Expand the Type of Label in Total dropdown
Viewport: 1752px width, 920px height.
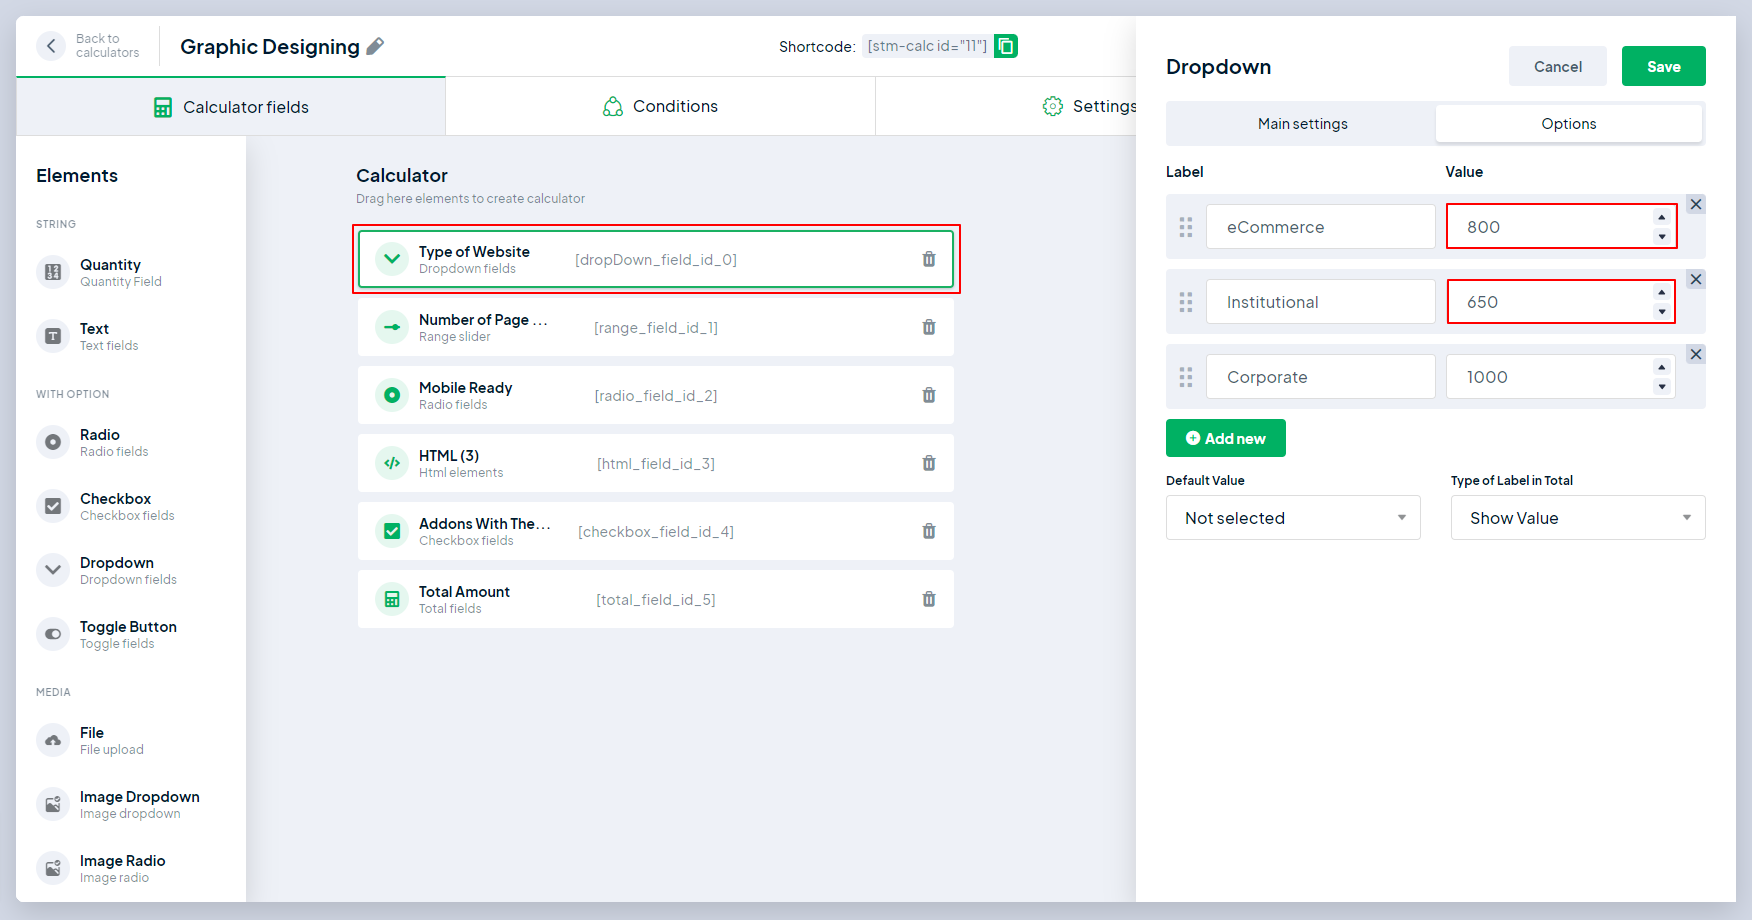coord(1577,518)
